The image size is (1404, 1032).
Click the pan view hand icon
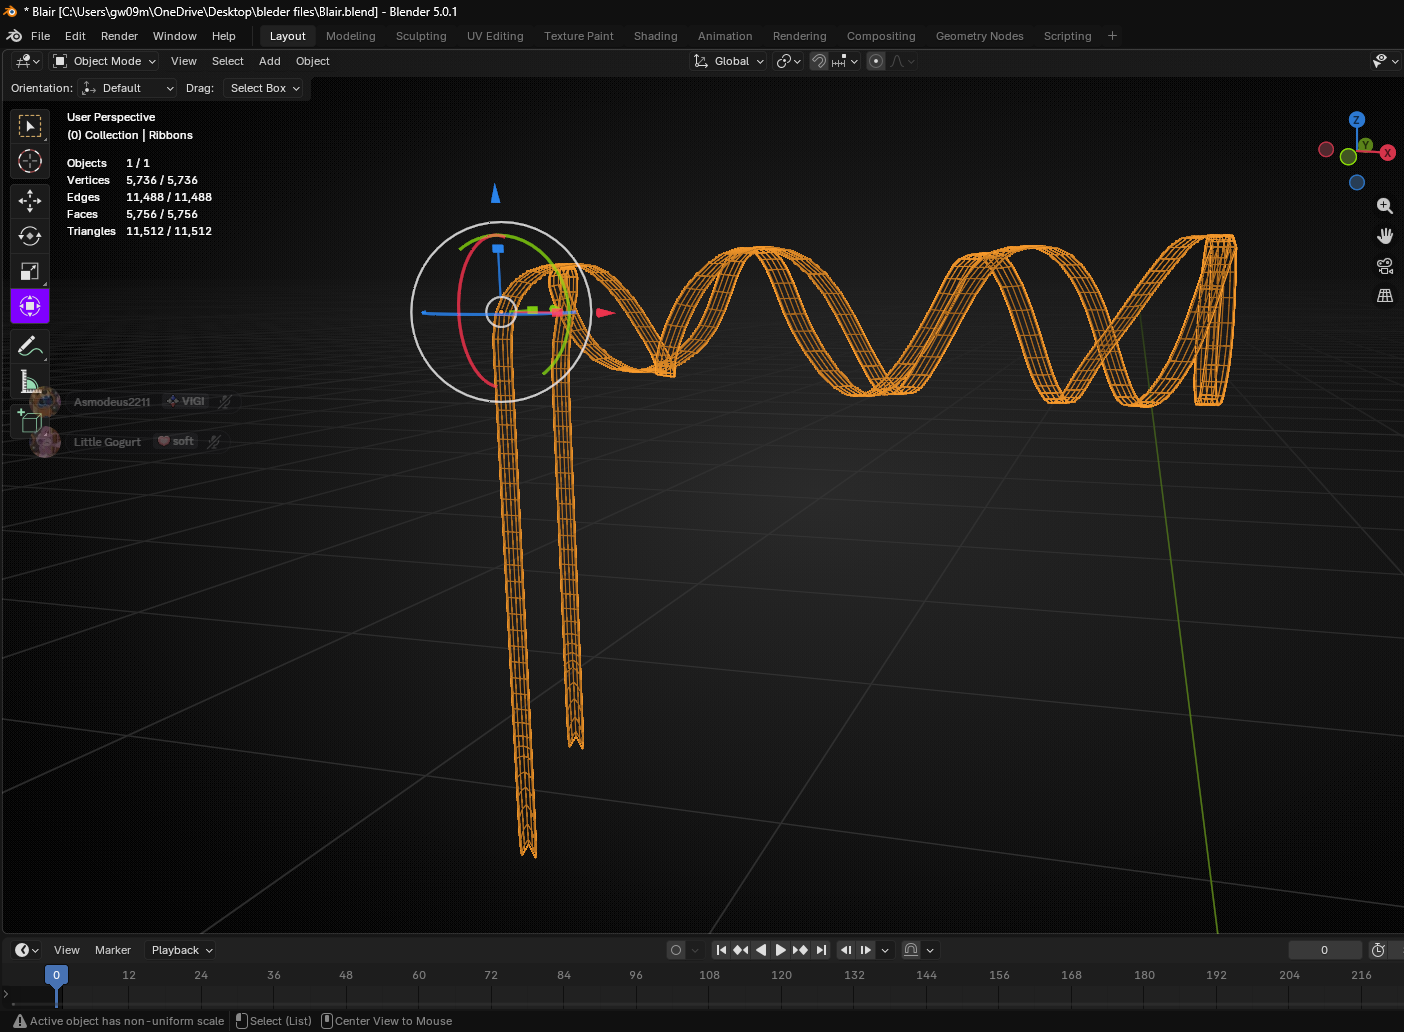[x=1385, y=236]
